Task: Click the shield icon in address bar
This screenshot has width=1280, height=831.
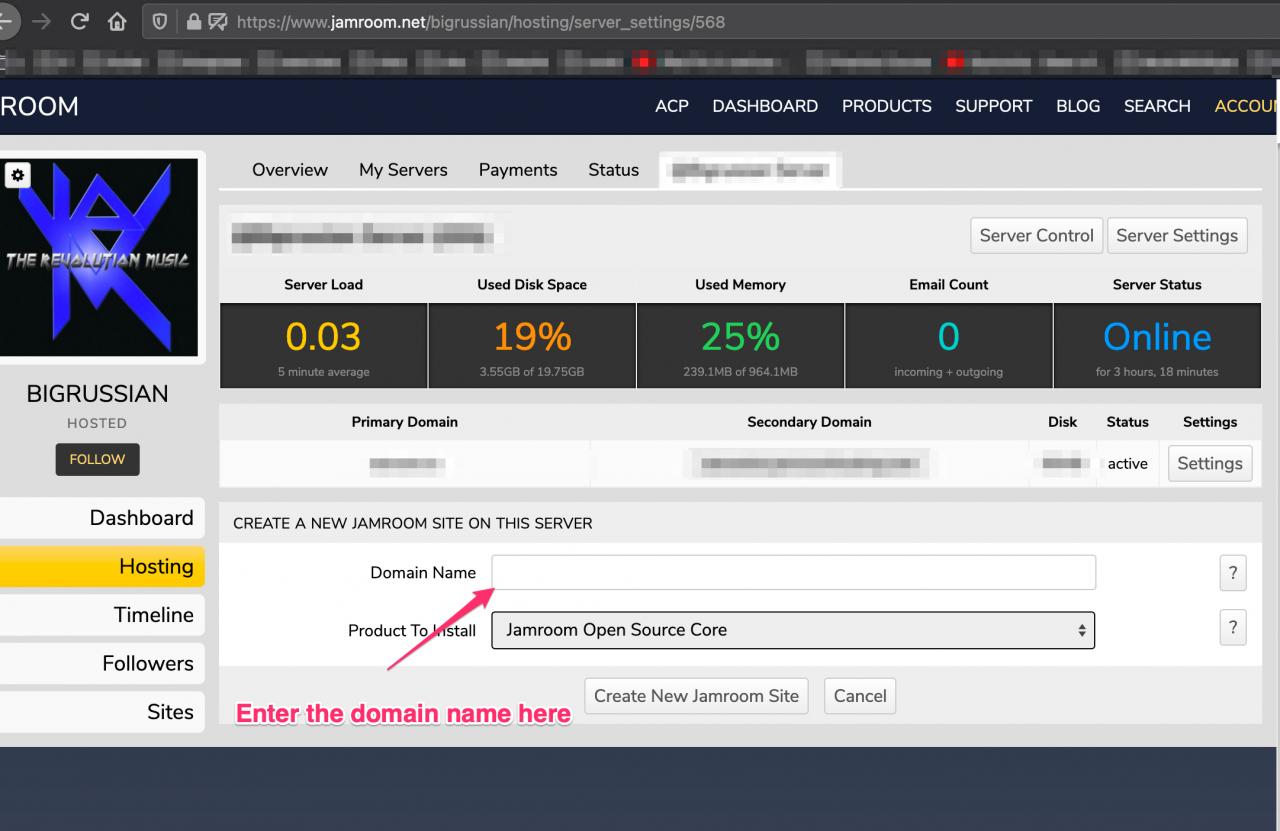Action: [160, 22]
